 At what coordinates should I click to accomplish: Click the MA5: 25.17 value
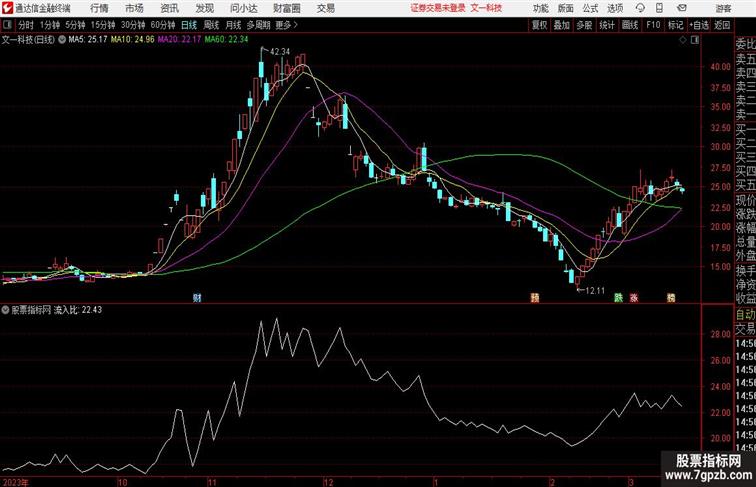88,40
